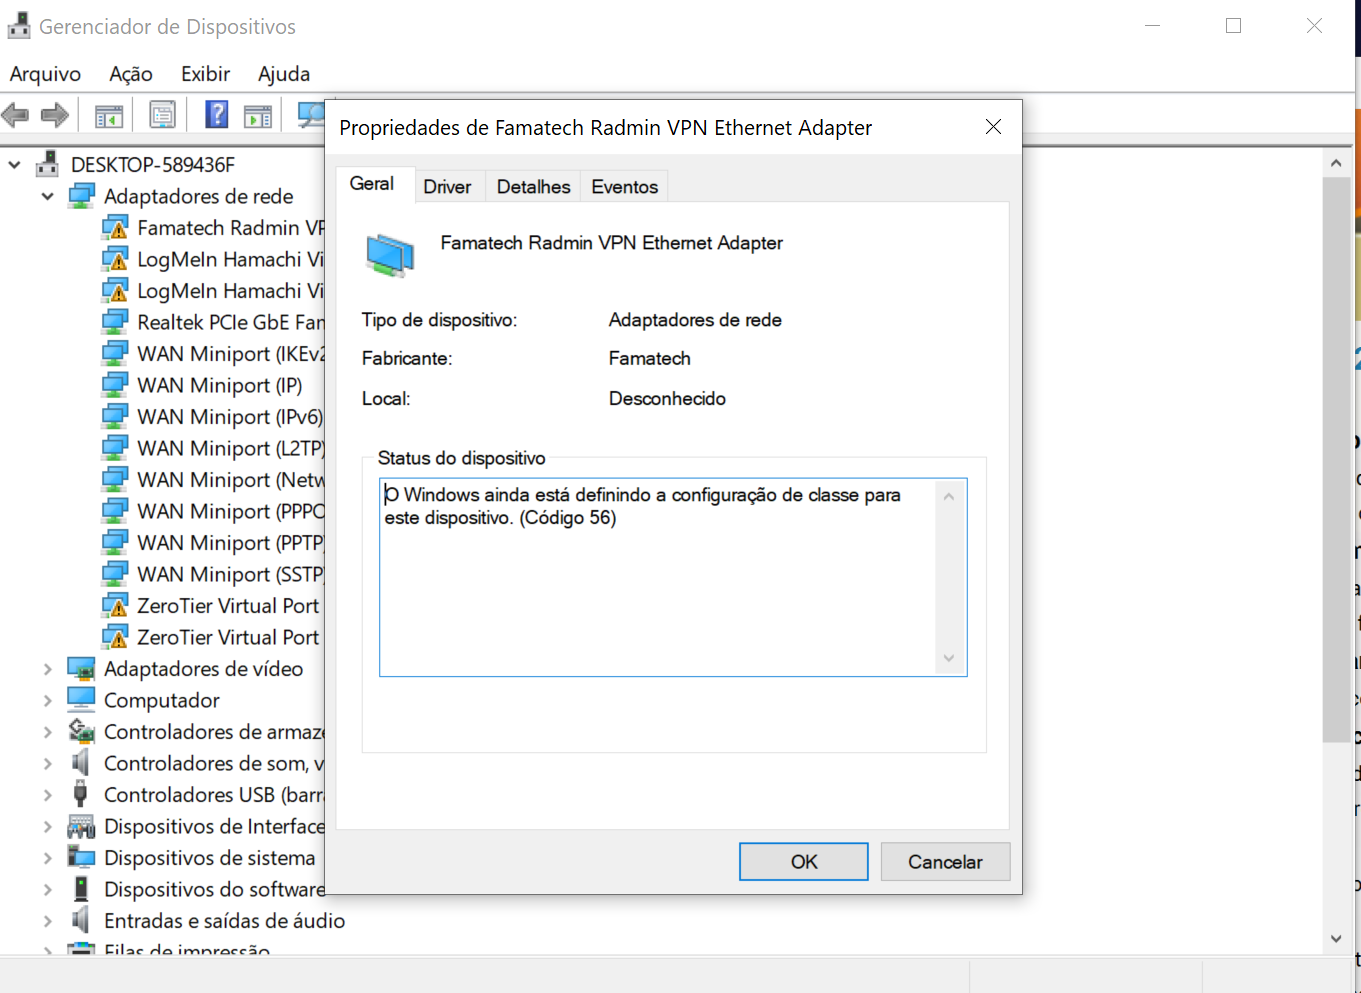Viewport: 1361px width, 993px height.
Task: Open the Exibir menu
Action: point(205,74)
